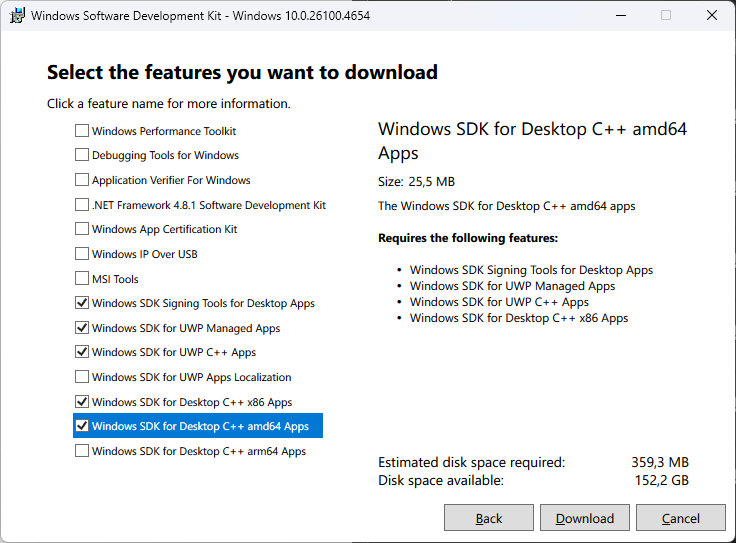Open the installer icon in title bar

(x=17, y=15)
